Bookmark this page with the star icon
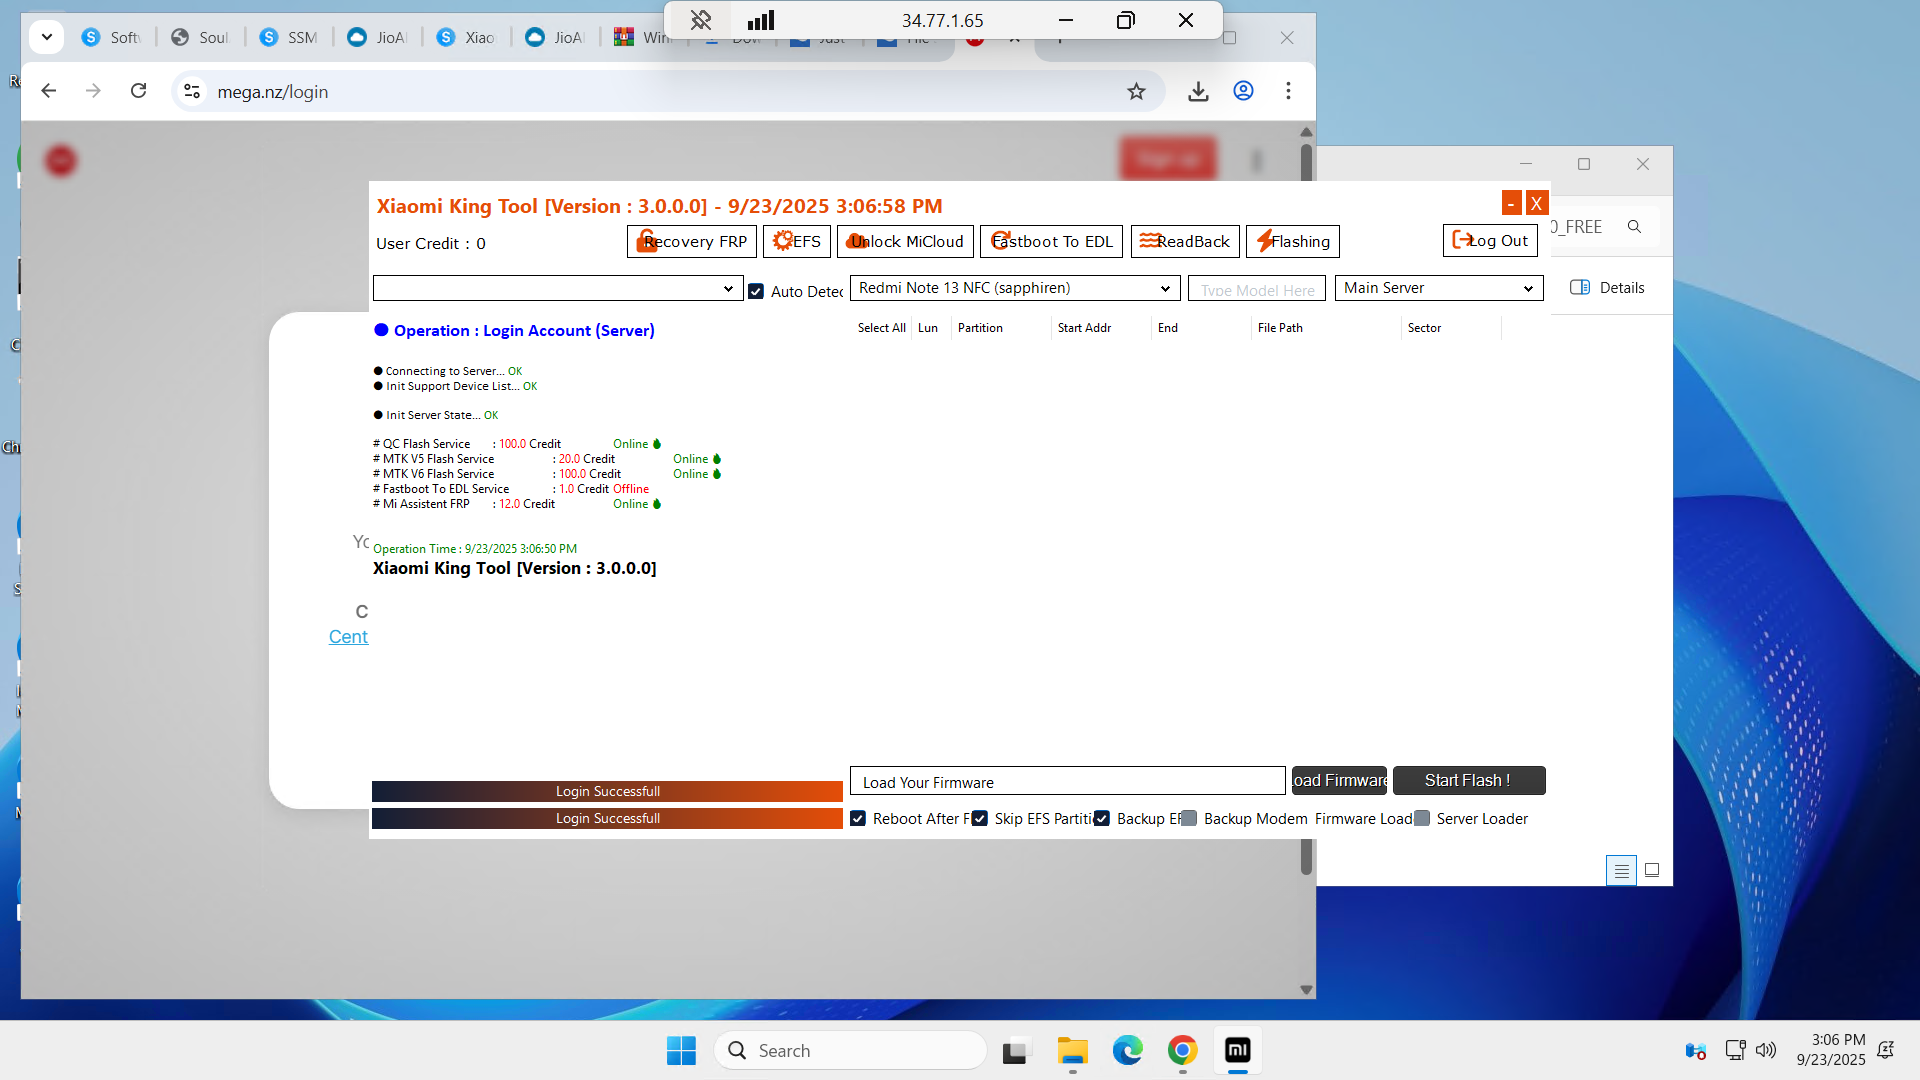 1136,91
